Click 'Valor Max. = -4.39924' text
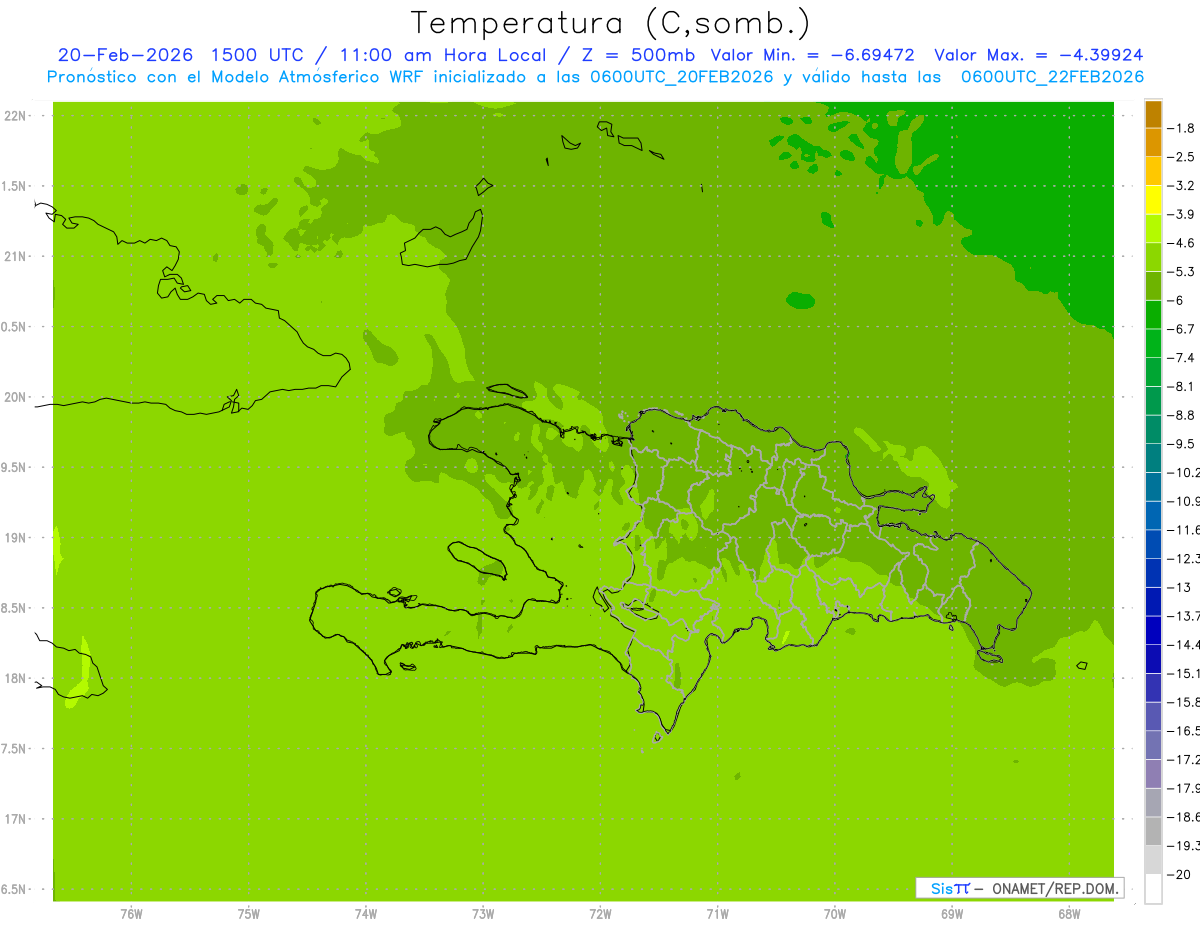1200x927 pixels. (x=1039, y=55)
